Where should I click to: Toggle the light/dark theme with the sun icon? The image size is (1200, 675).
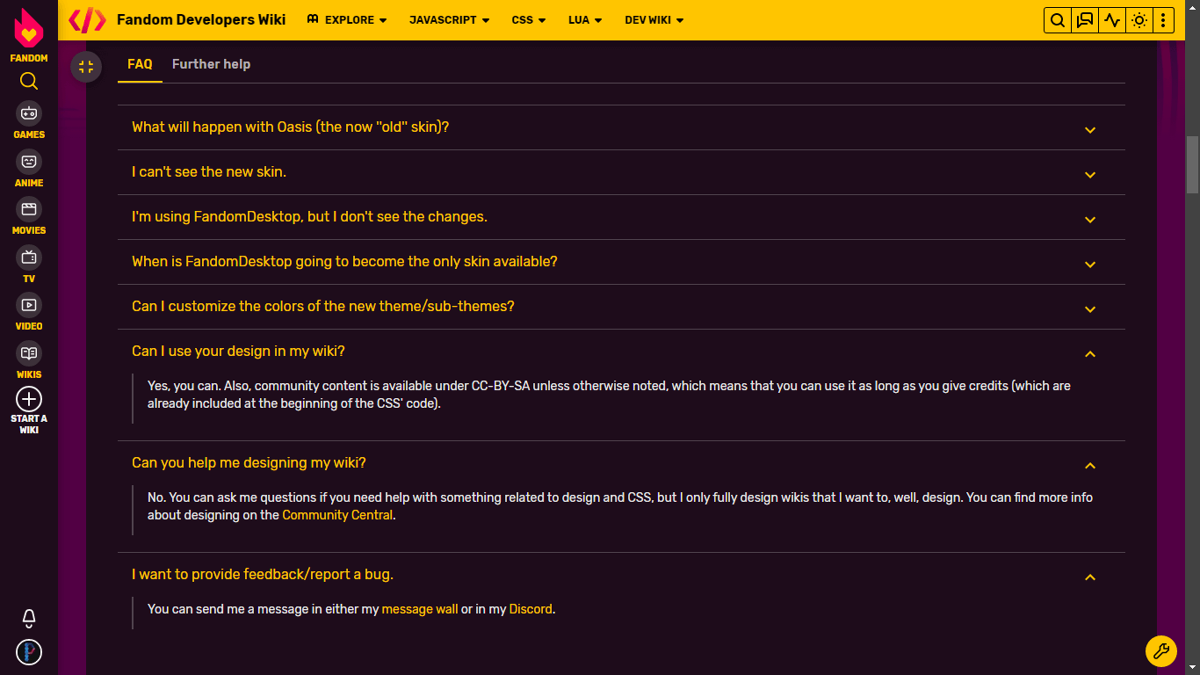1138,19
